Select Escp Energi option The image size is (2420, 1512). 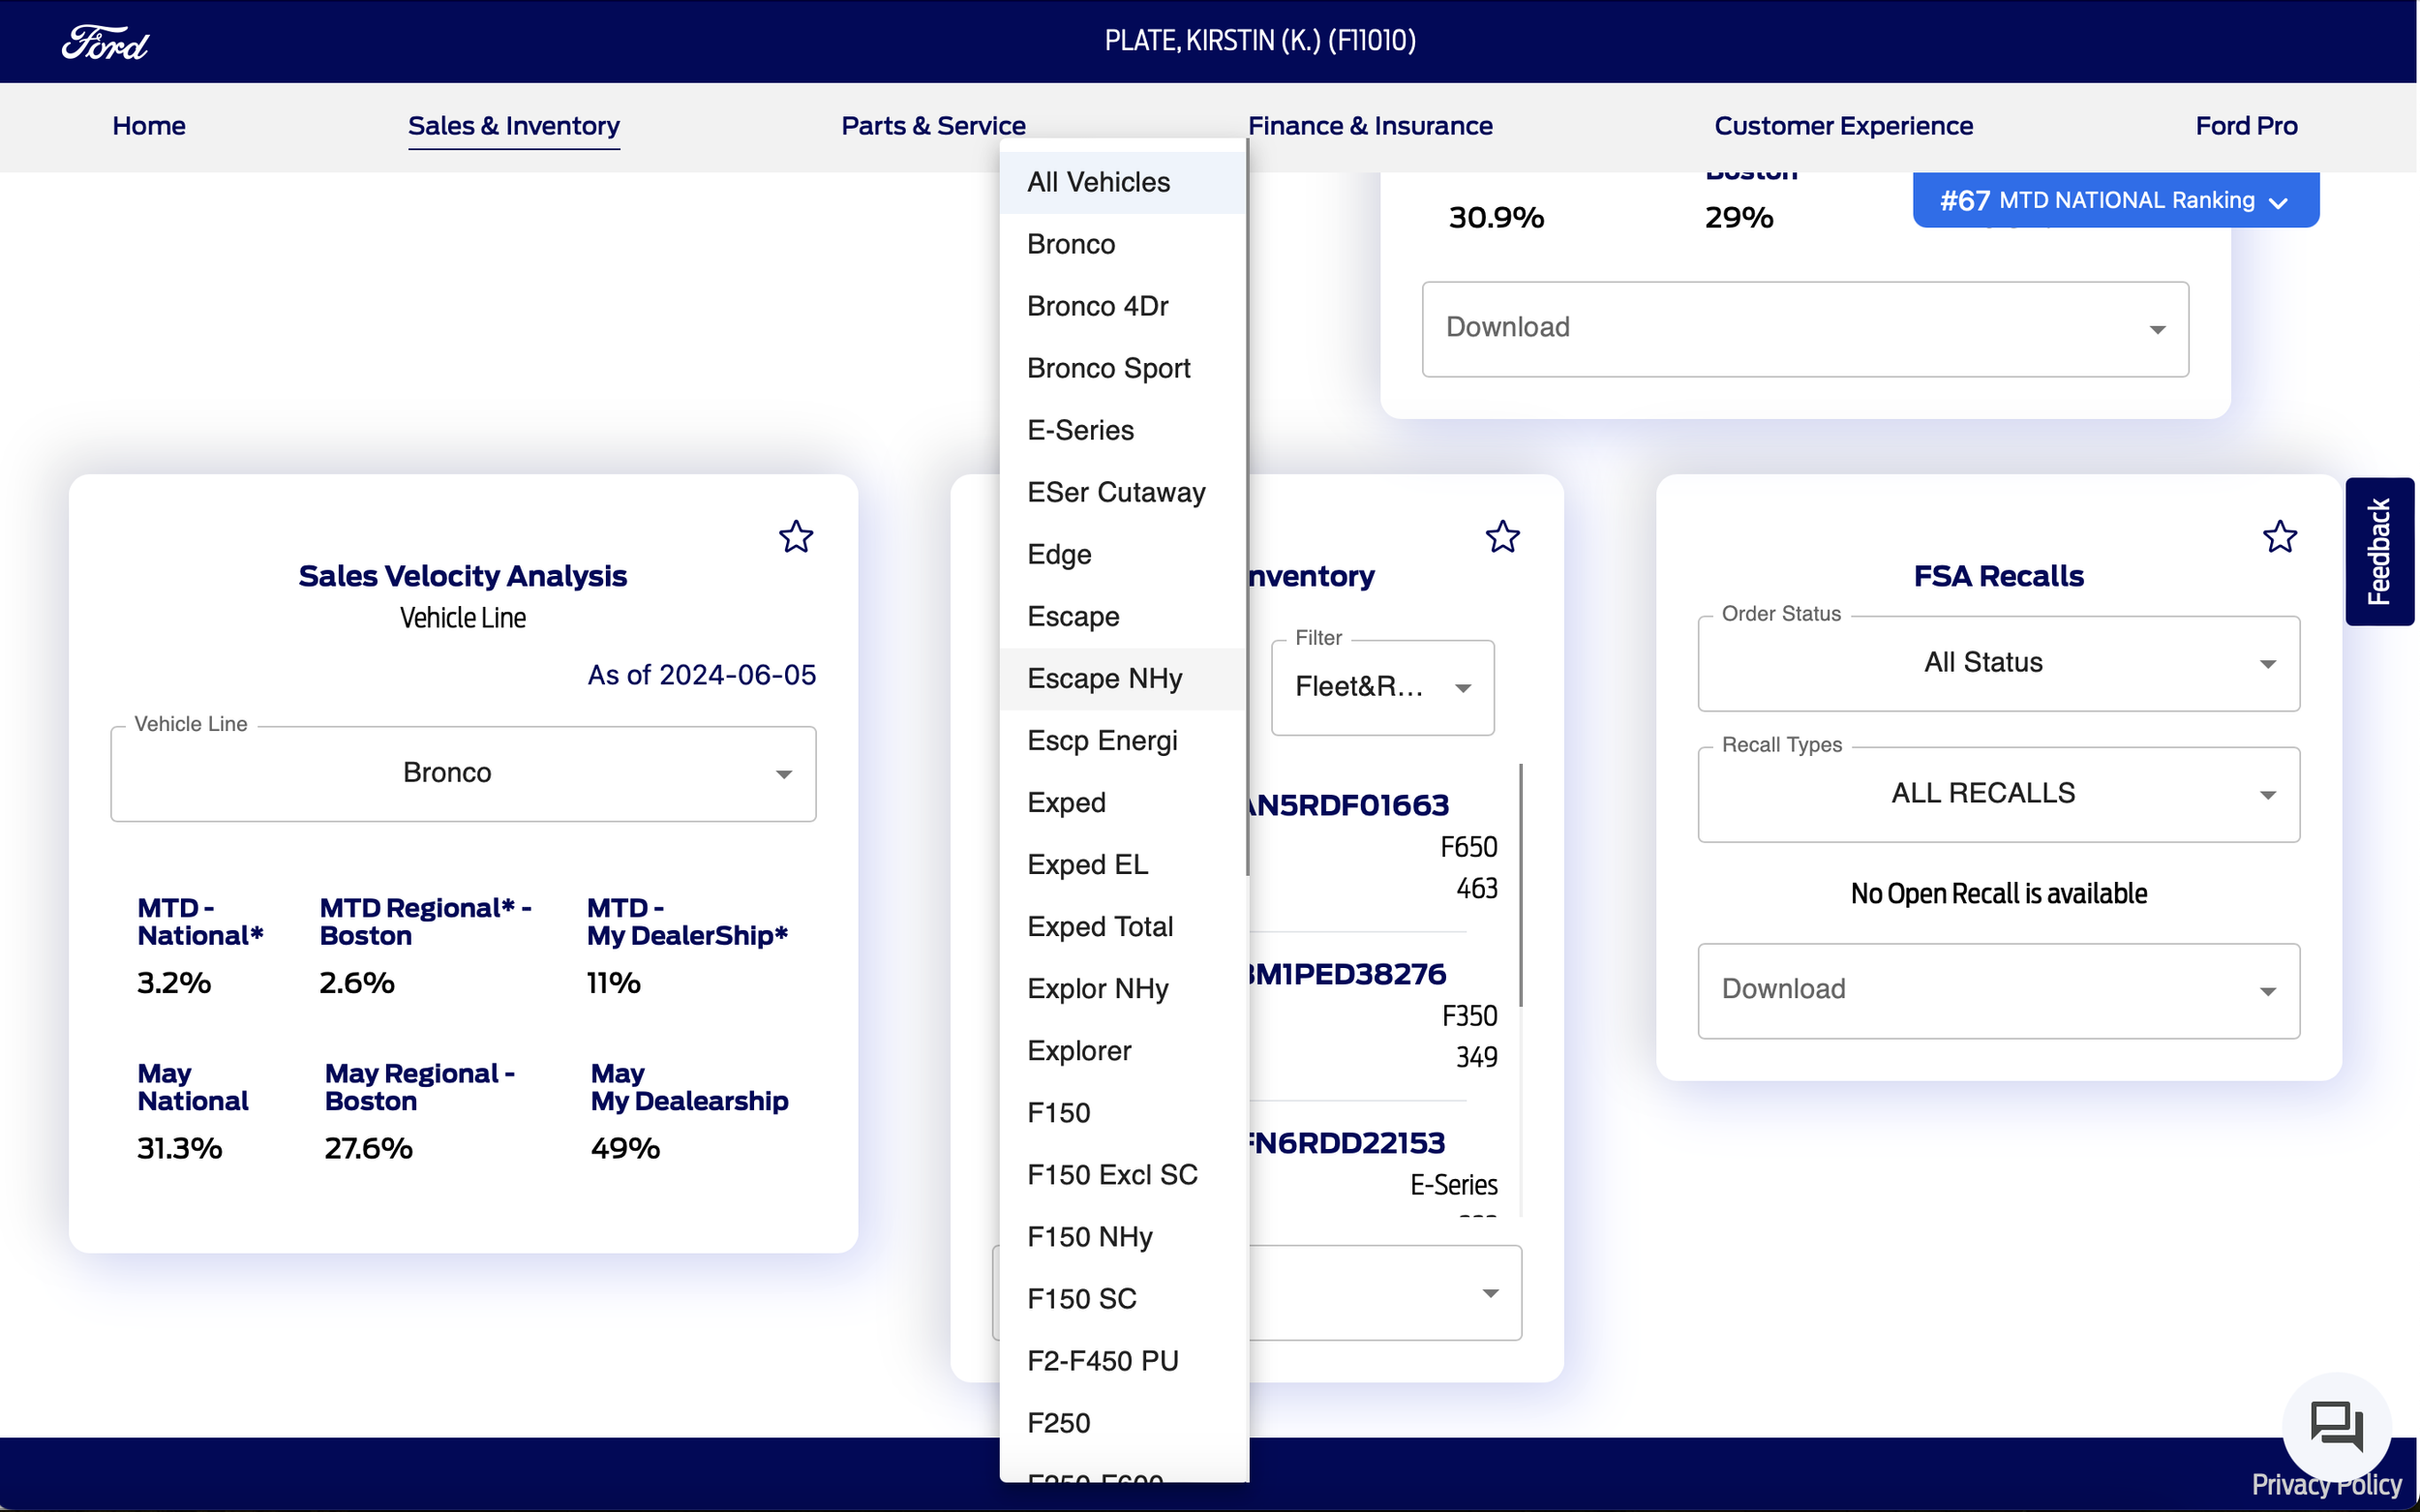coord(1122,740)
